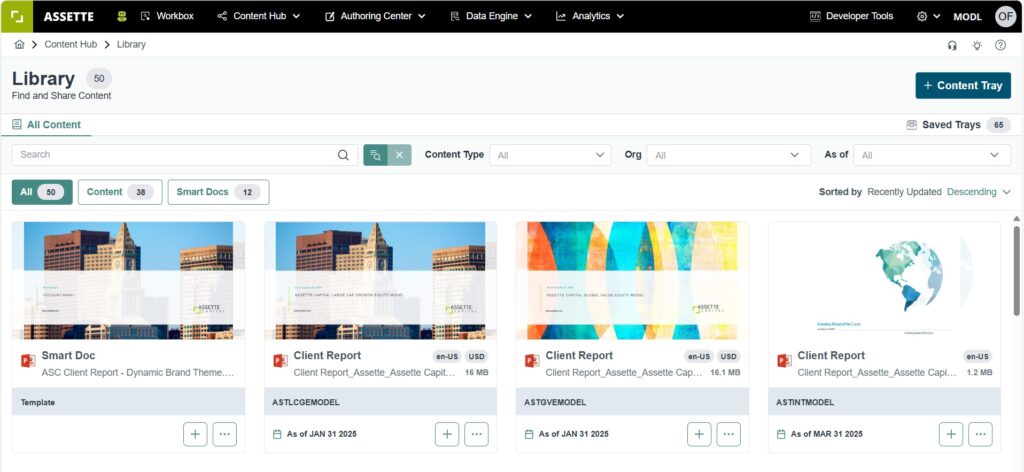Click Descending sort order
The width and height of the screenshot is (1024, 472).
click(x=972, y=192)
